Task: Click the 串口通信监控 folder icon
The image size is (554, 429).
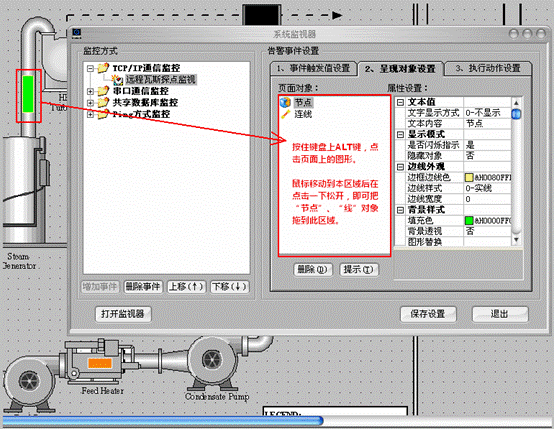Action: point(103,91)
